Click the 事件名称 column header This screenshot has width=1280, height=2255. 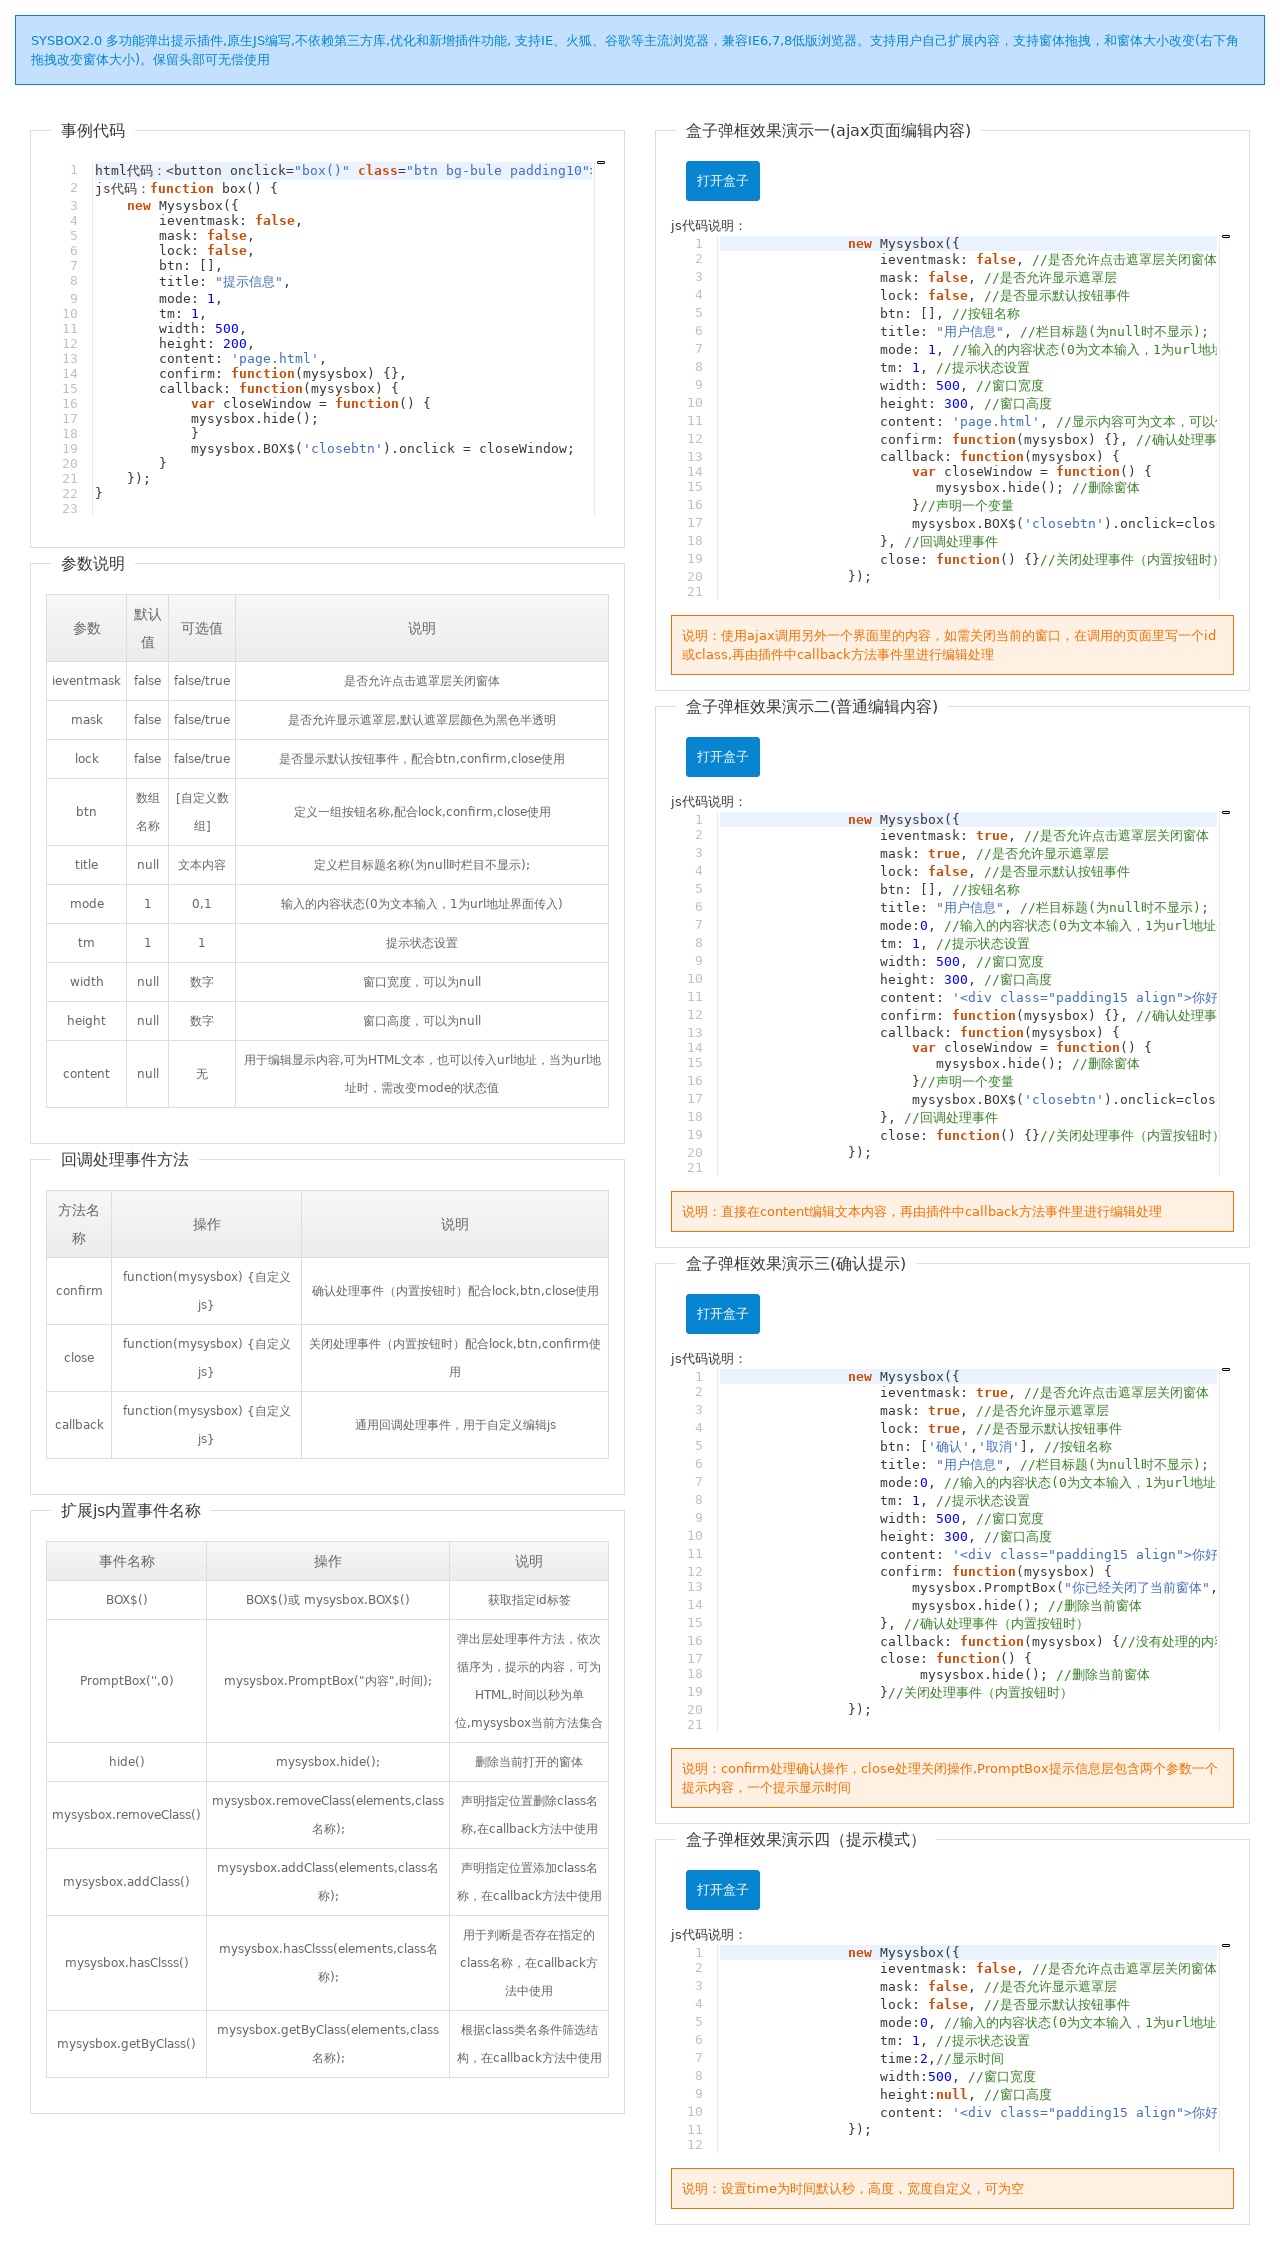tap(127, 1561)
